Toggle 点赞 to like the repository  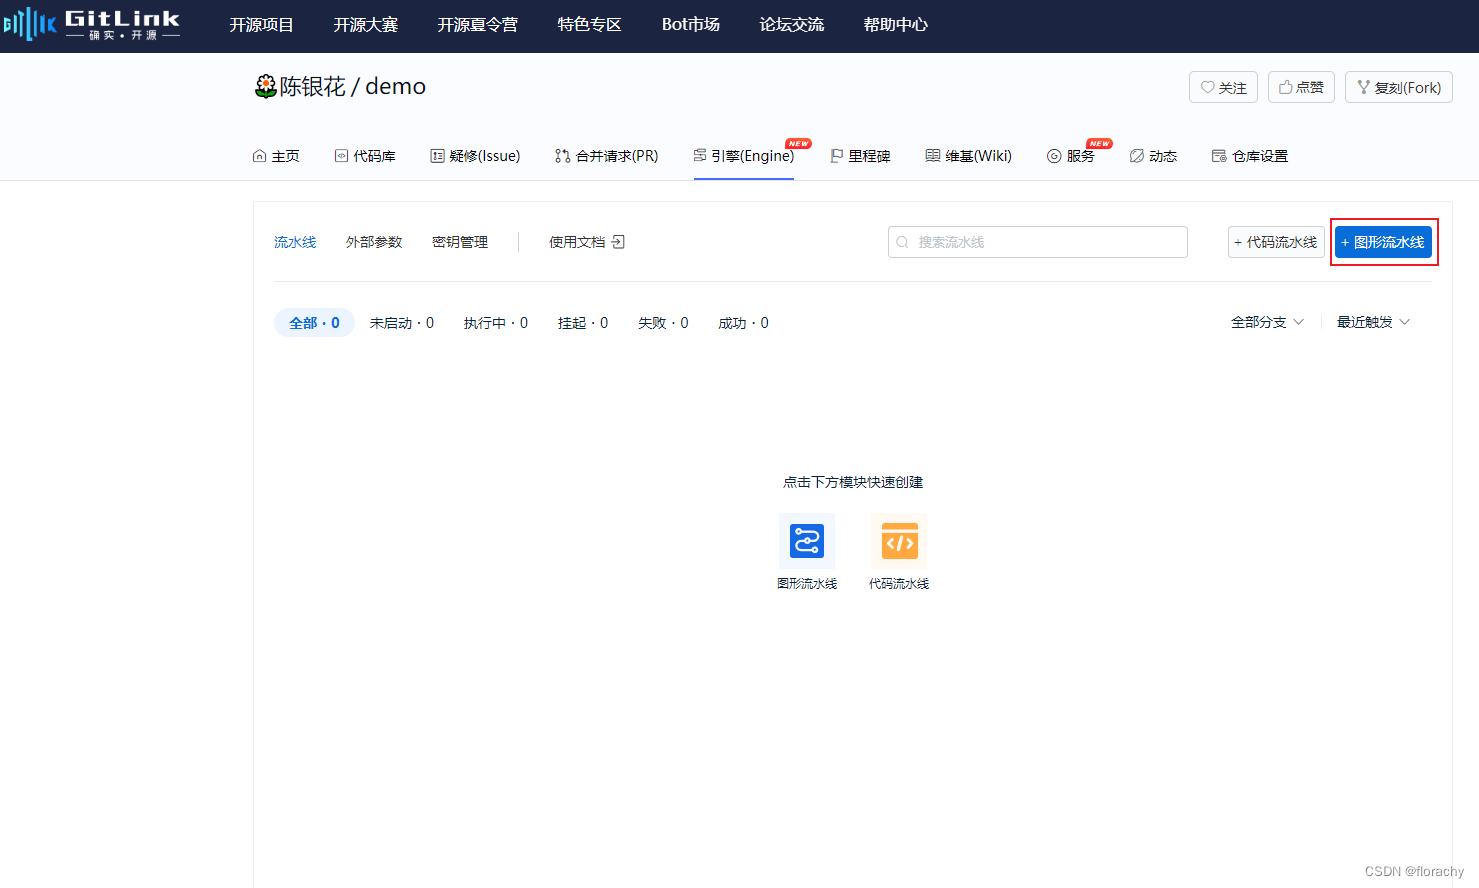pyautogui.click(x=1301, y=87)
